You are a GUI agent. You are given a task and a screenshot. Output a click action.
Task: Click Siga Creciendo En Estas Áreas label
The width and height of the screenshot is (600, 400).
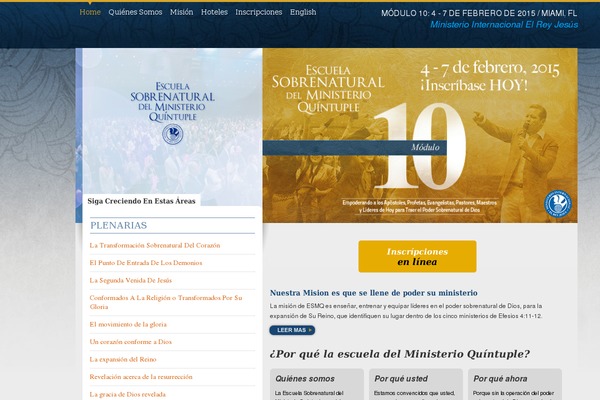pos(141,201)
